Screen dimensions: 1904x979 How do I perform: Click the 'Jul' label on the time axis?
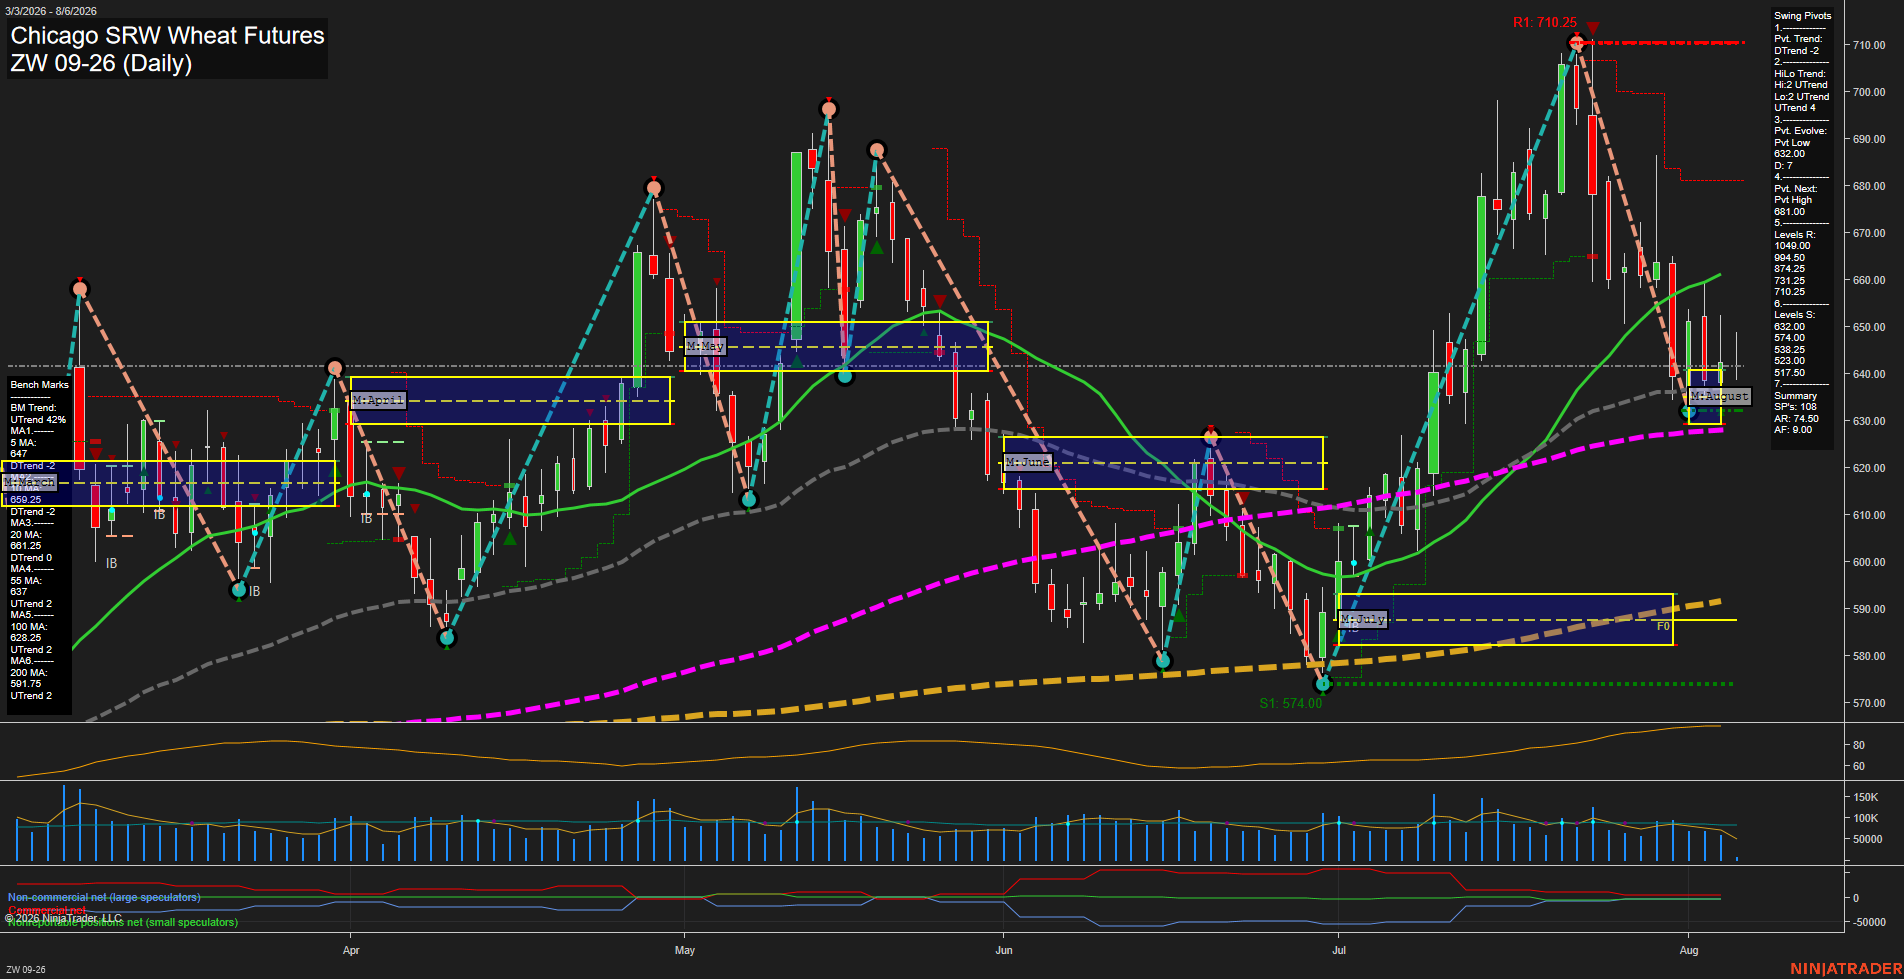point(1339,950)
